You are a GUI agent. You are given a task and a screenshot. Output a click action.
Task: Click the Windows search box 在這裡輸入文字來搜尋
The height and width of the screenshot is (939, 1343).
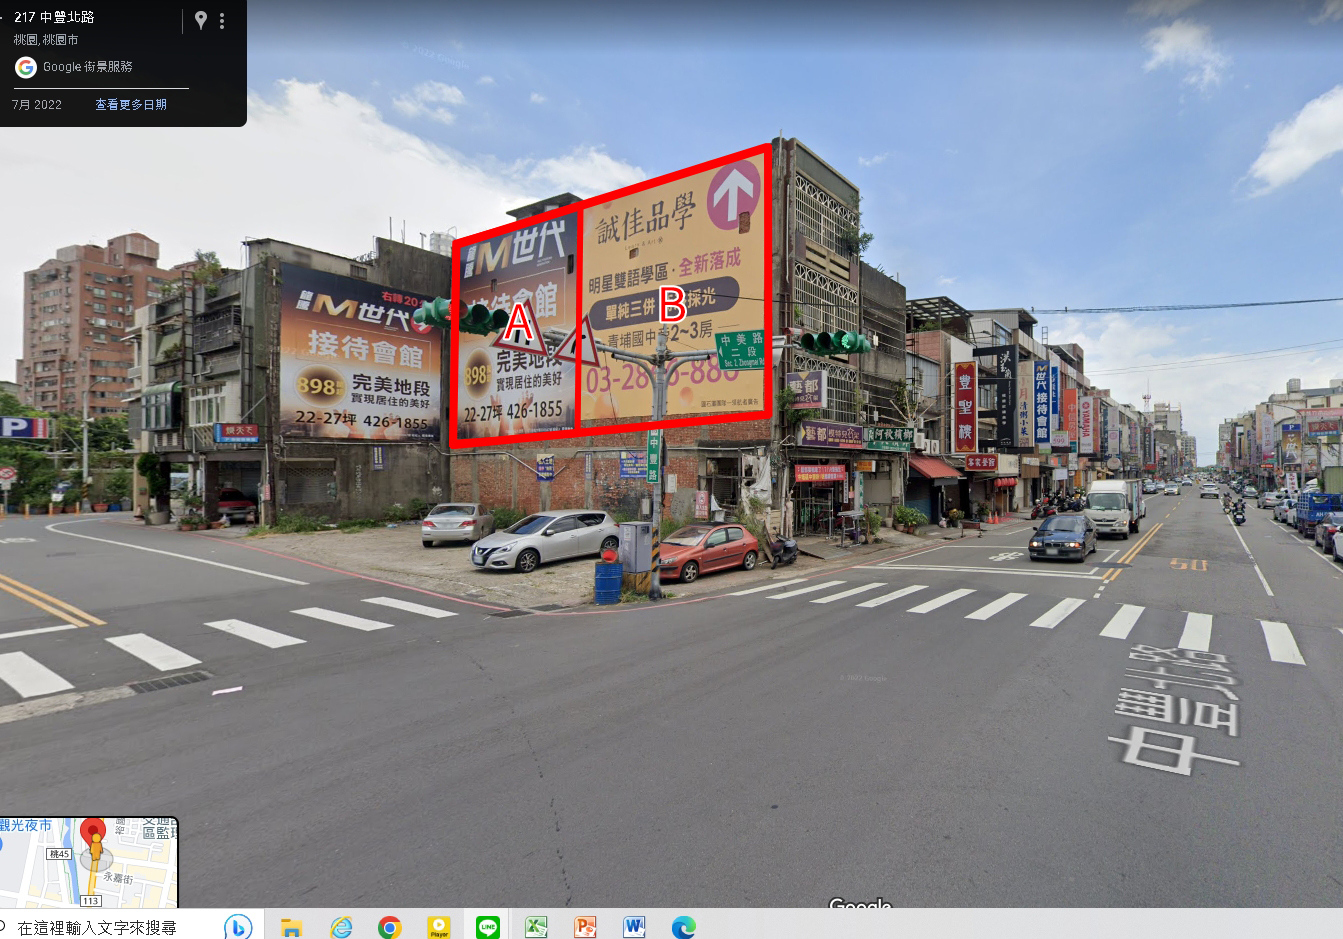point(97,927)
